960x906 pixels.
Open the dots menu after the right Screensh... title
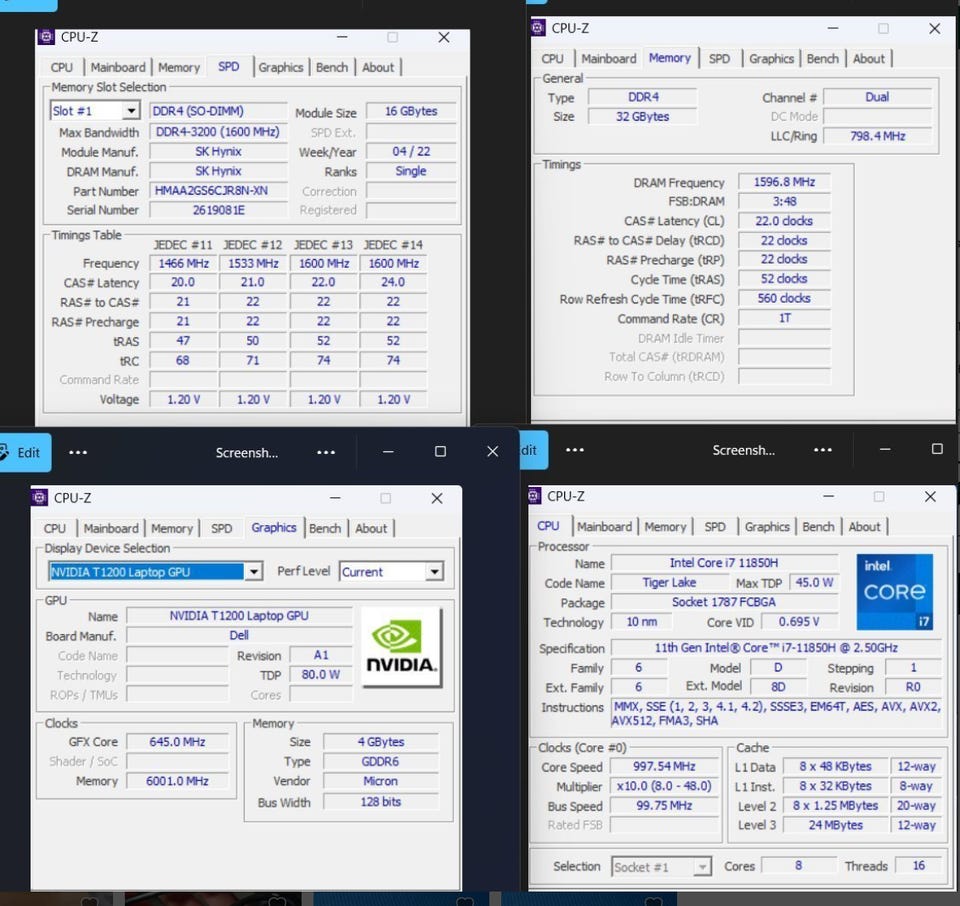click(x=822, y=450)
